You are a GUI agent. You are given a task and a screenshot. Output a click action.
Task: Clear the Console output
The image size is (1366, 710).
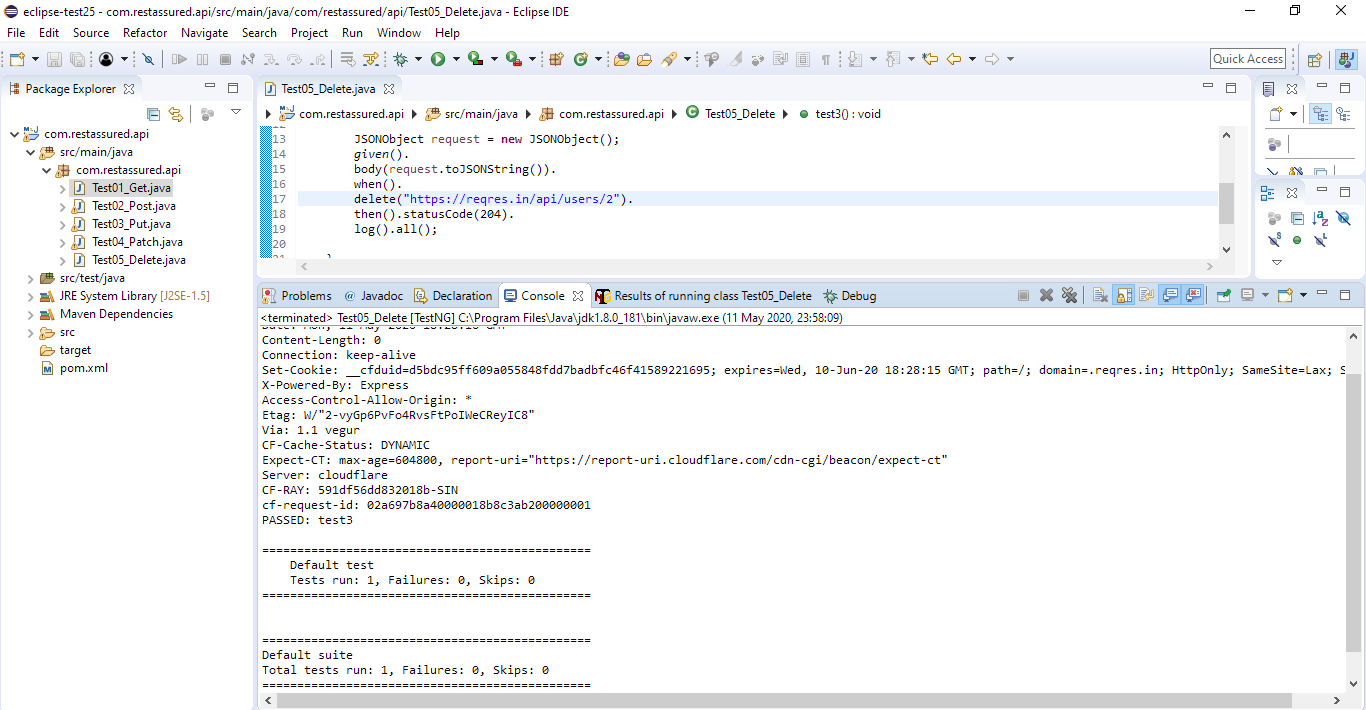(x=1098, y=294)
